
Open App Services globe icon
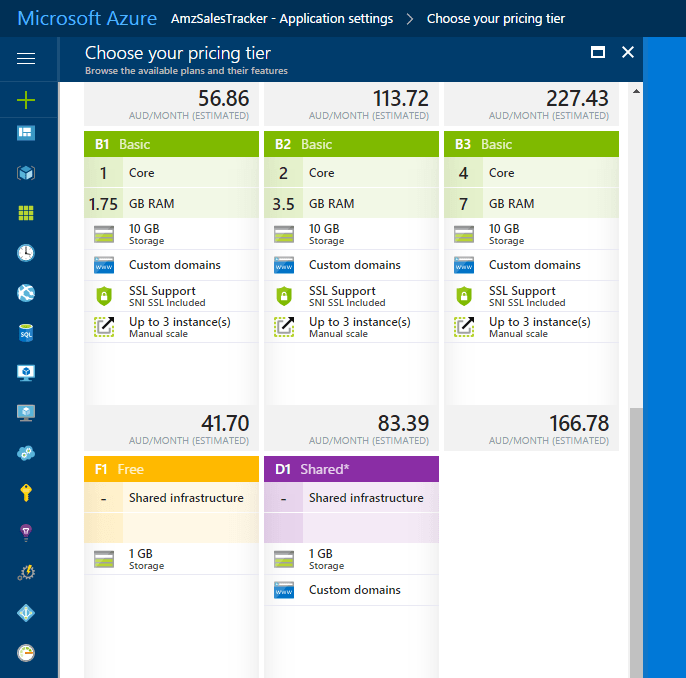click(x=26, y=293)
